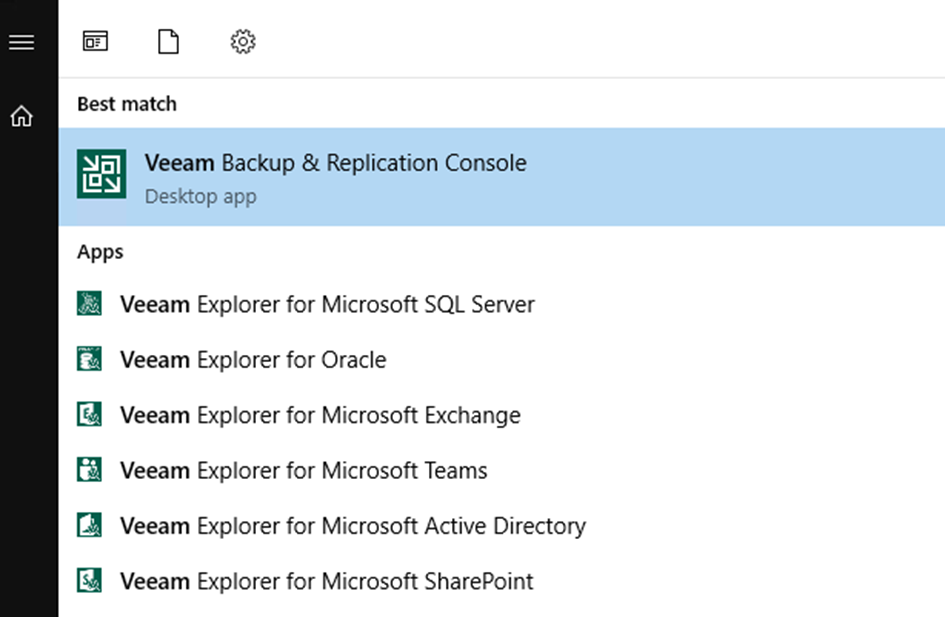
Task: Click the Teams explorer icon
Action: tap(89, 470)
